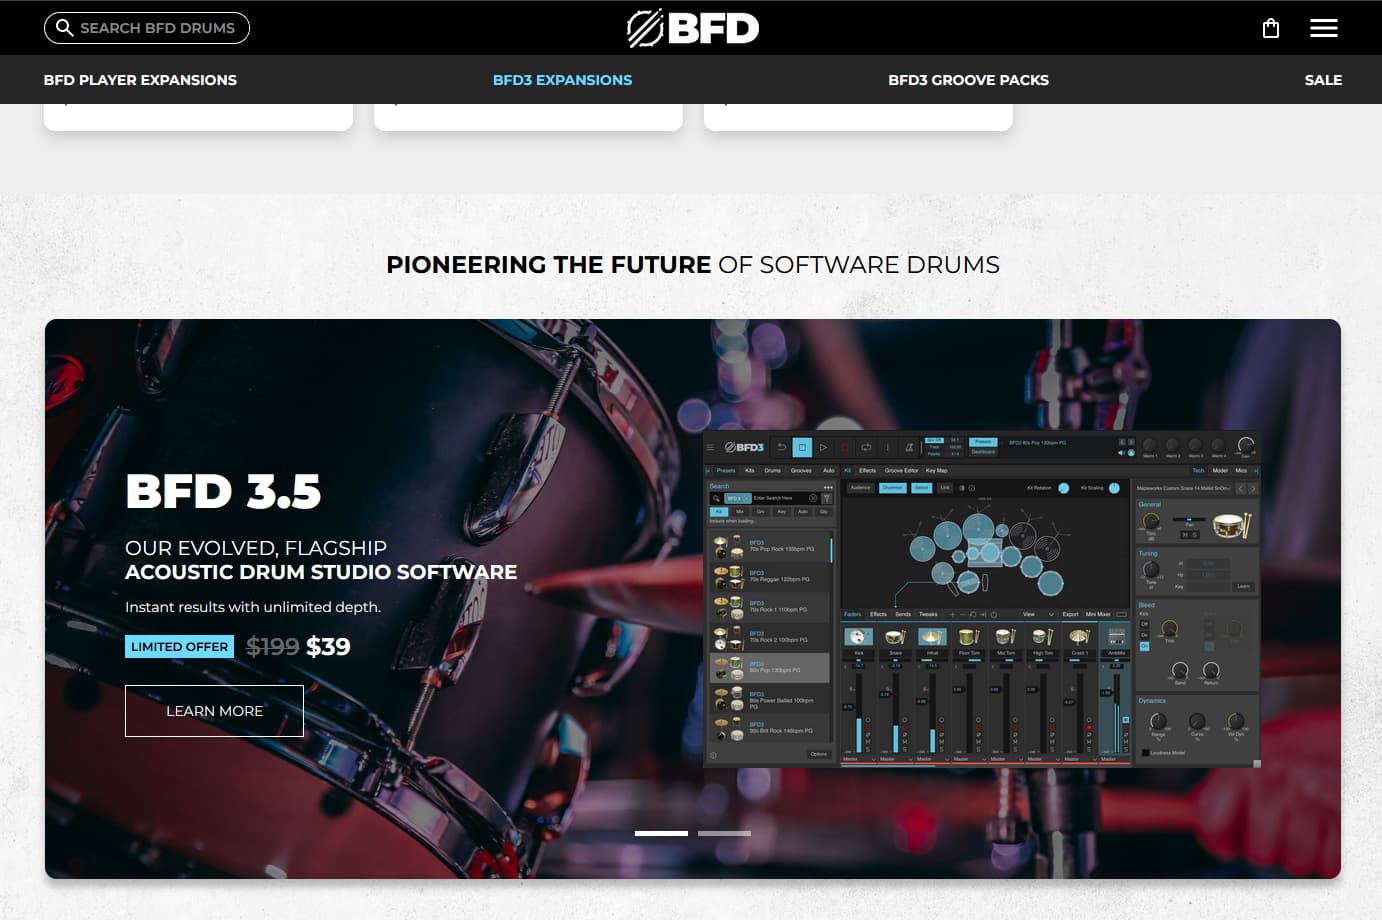
Task: Focus the Search BFD Drums field
Action: click(x=147, y=28)
